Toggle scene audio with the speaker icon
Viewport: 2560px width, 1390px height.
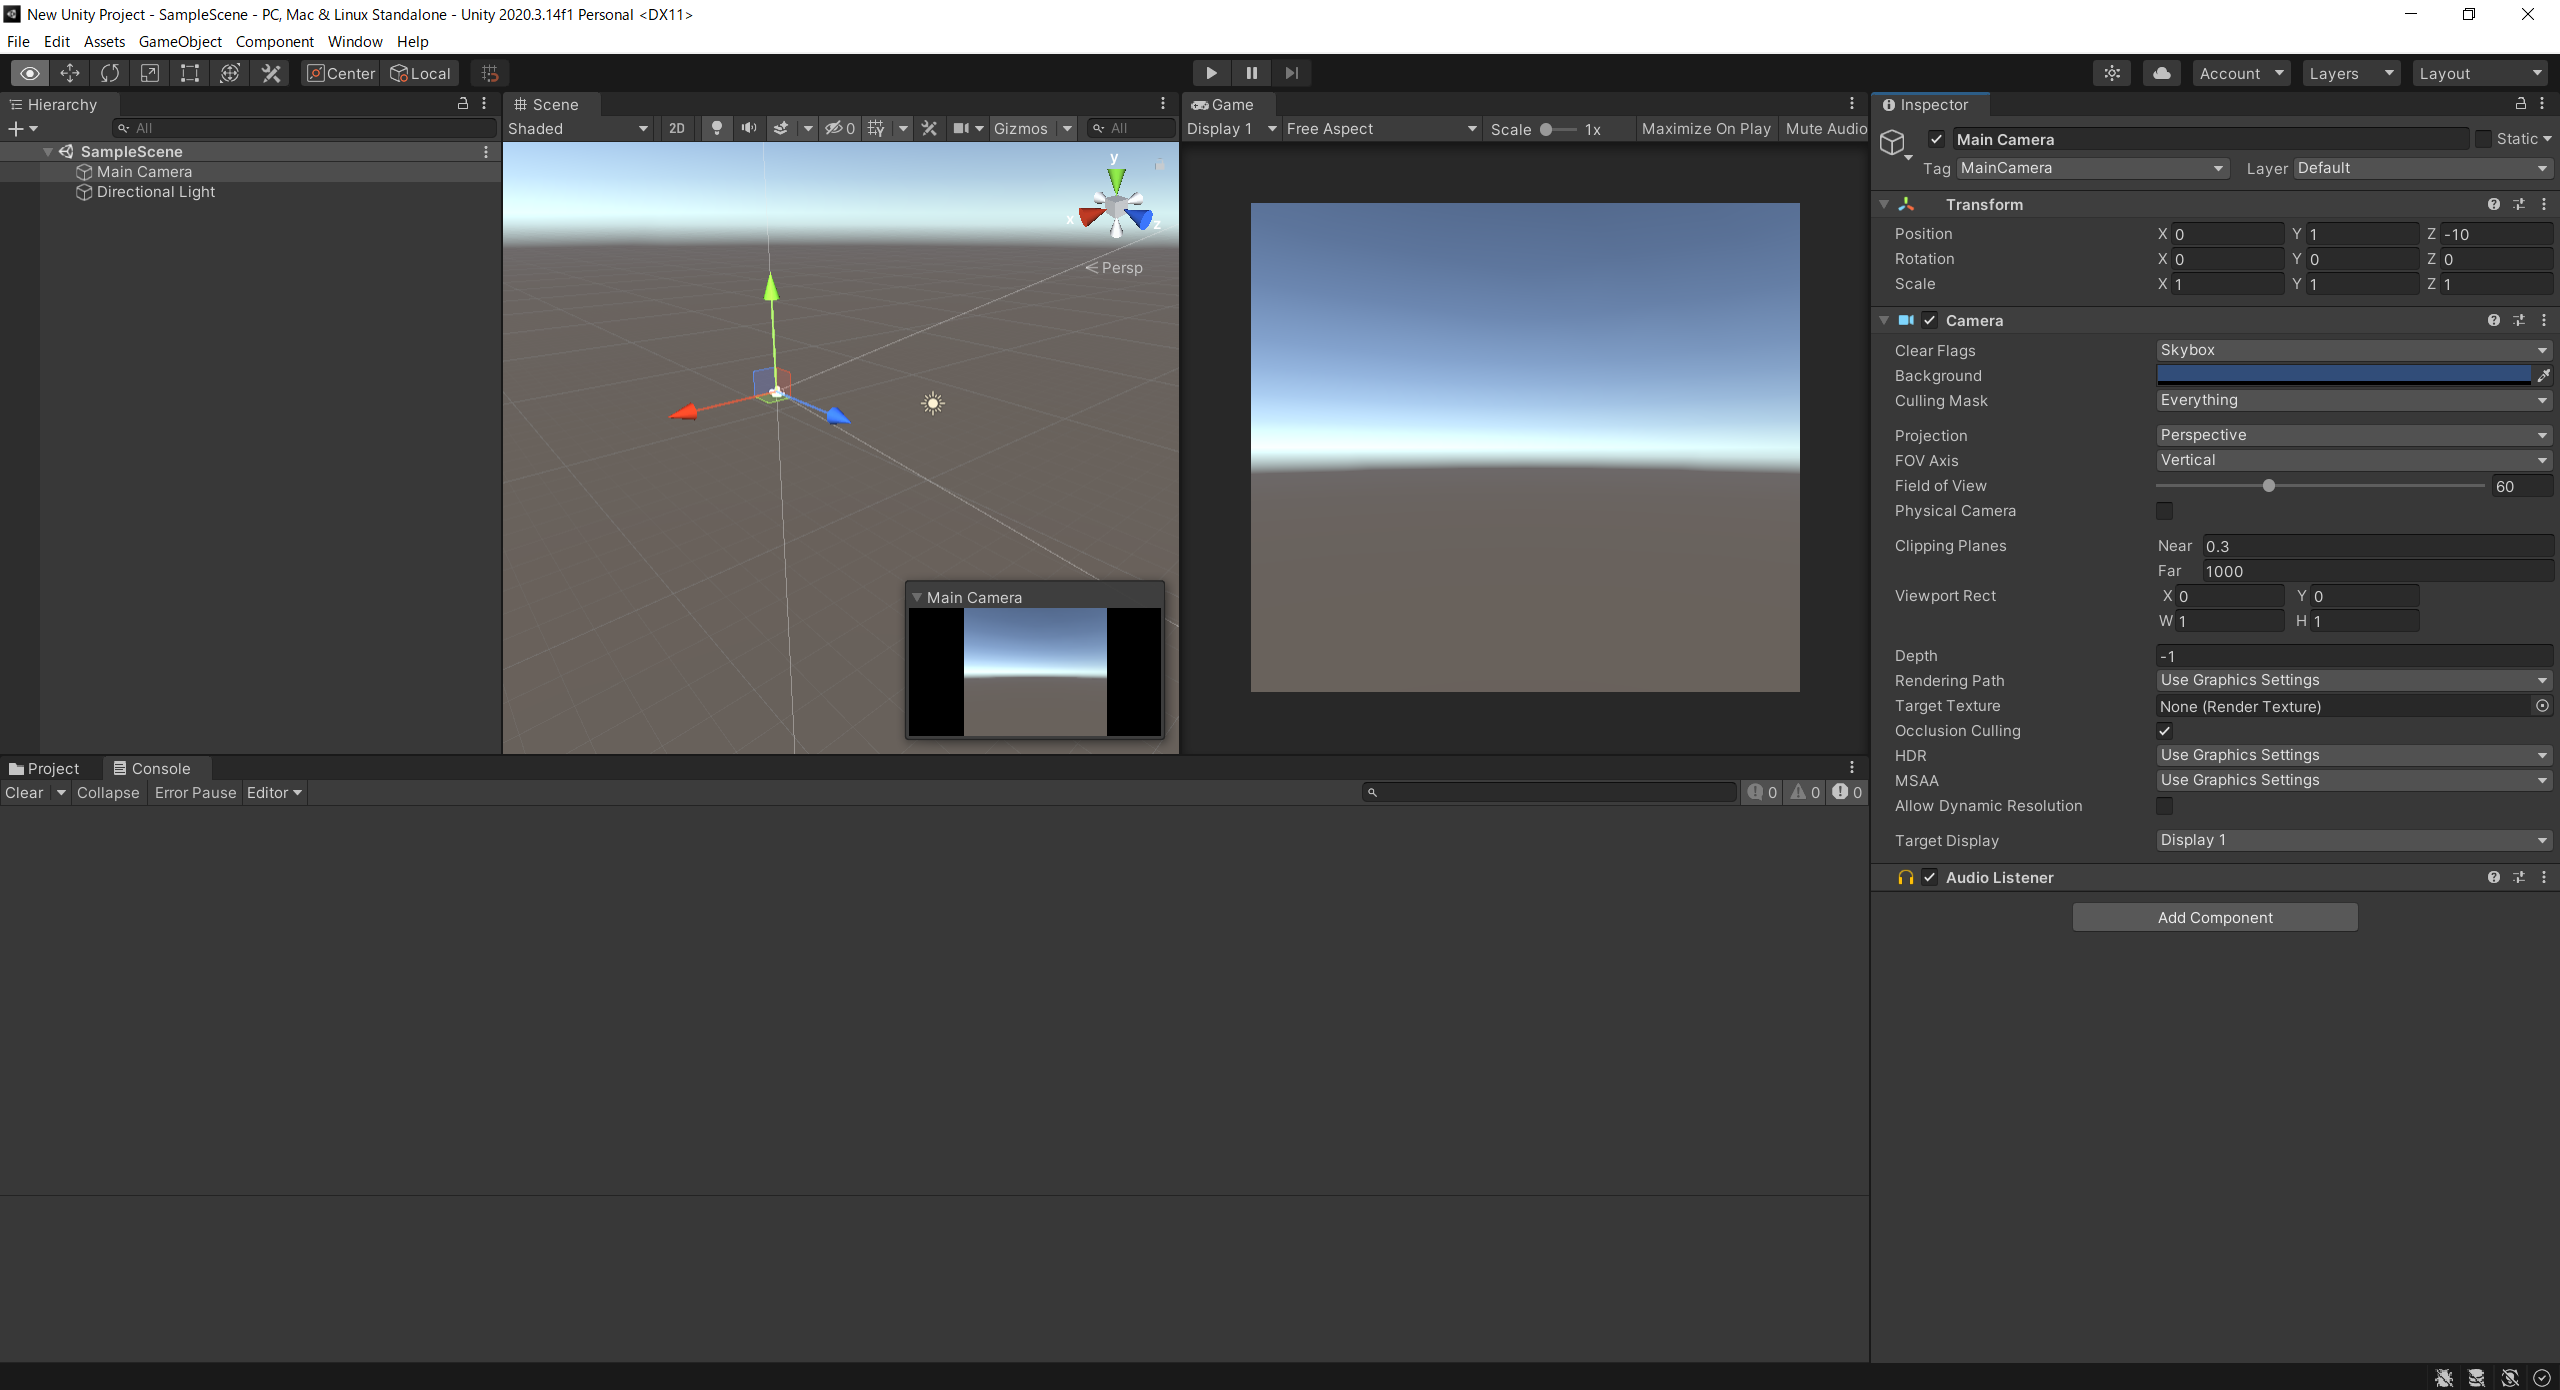coord(749,128)
